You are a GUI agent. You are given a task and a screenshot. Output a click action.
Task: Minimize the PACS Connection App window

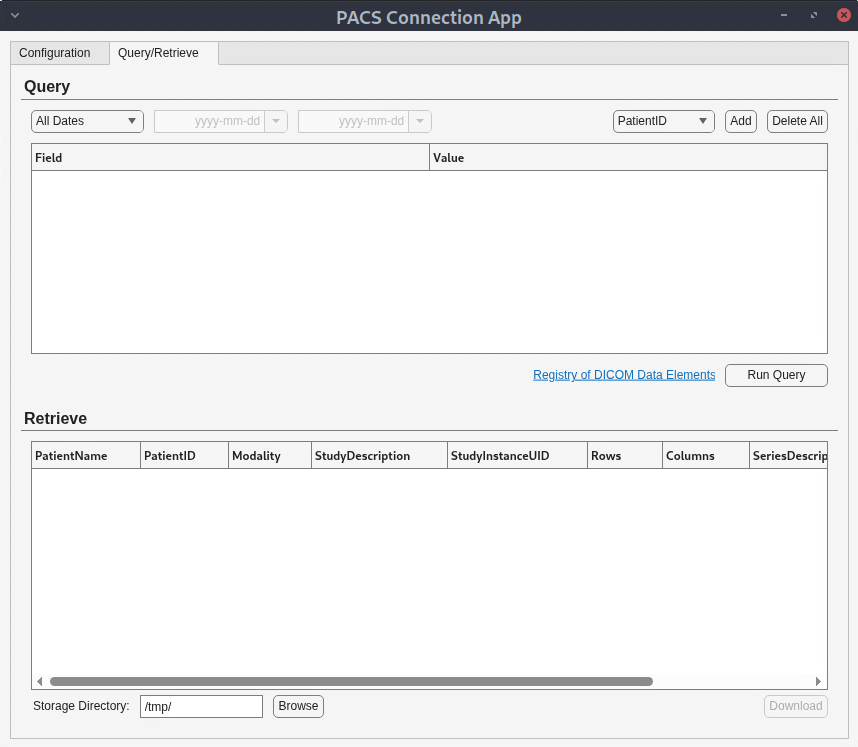point(784,15)
